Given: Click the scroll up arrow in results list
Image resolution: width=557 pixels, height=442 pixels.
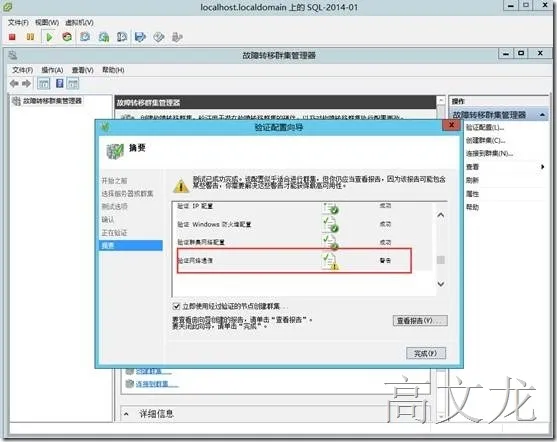Looking at the screenshot, I should [440, 215].
